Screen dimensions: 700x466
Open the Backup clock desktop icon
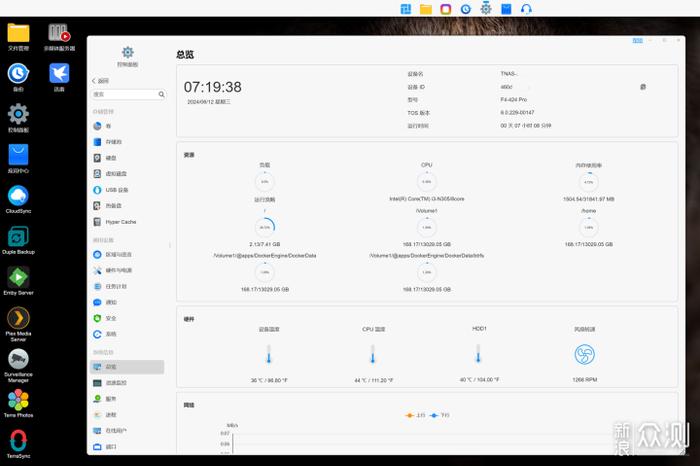18,77
